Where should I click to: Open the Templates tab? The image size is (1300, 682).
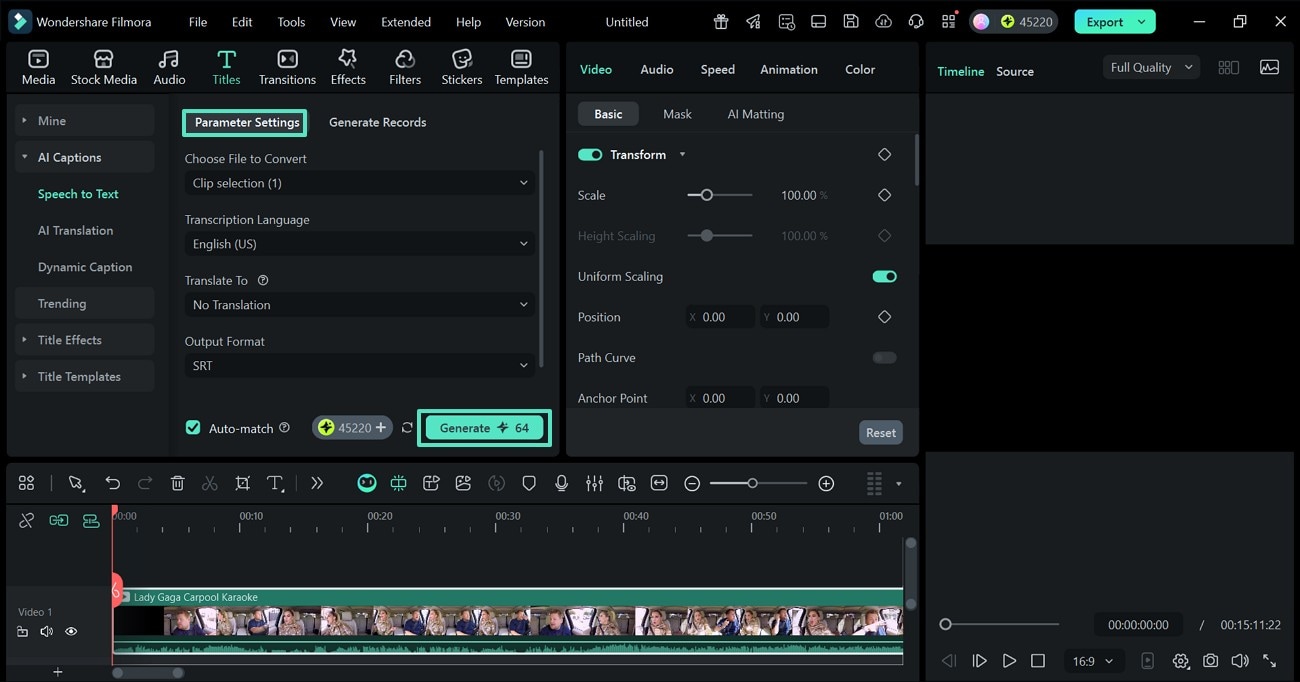521,68
